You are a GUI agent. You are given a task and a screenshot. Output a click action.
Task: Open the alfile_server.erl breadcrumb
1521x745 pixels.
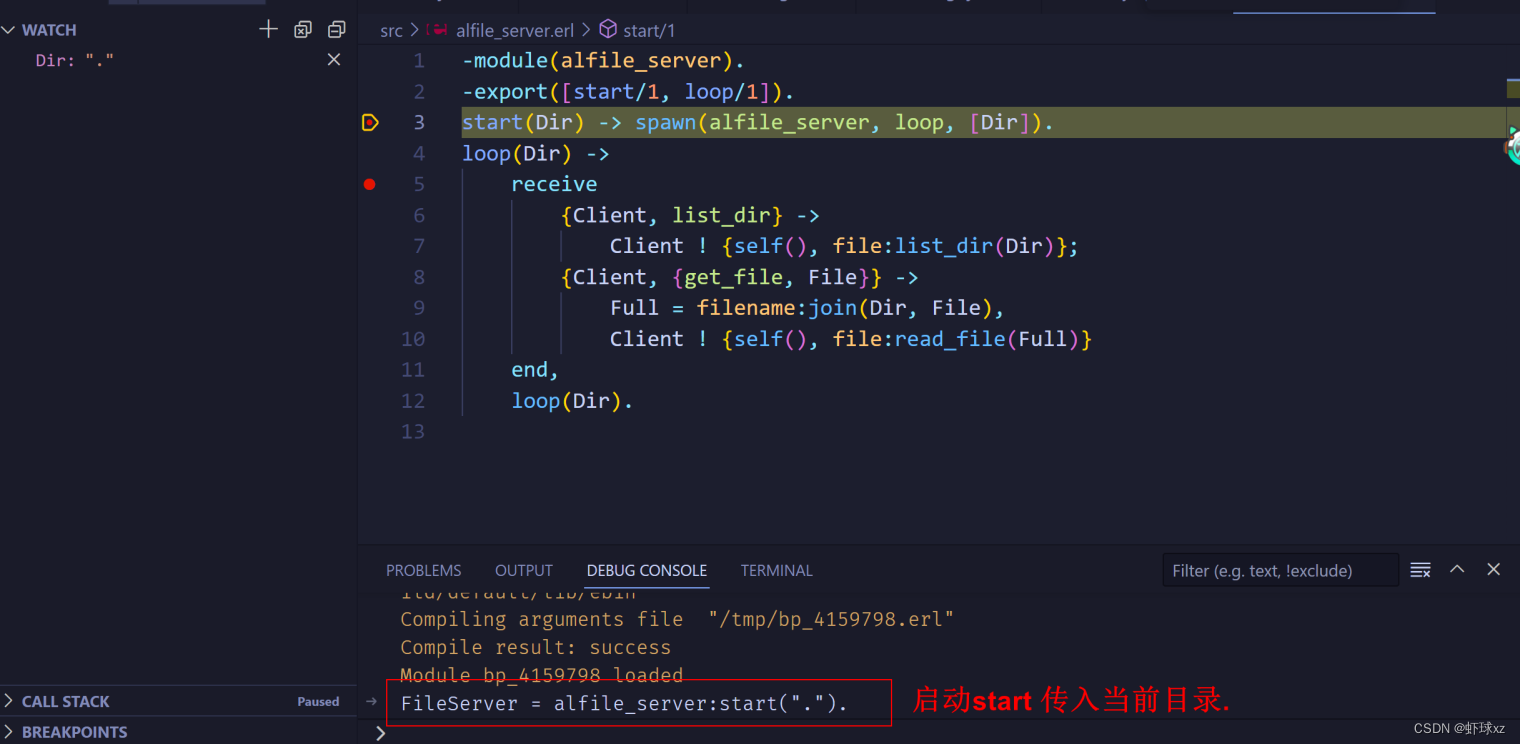515,31
